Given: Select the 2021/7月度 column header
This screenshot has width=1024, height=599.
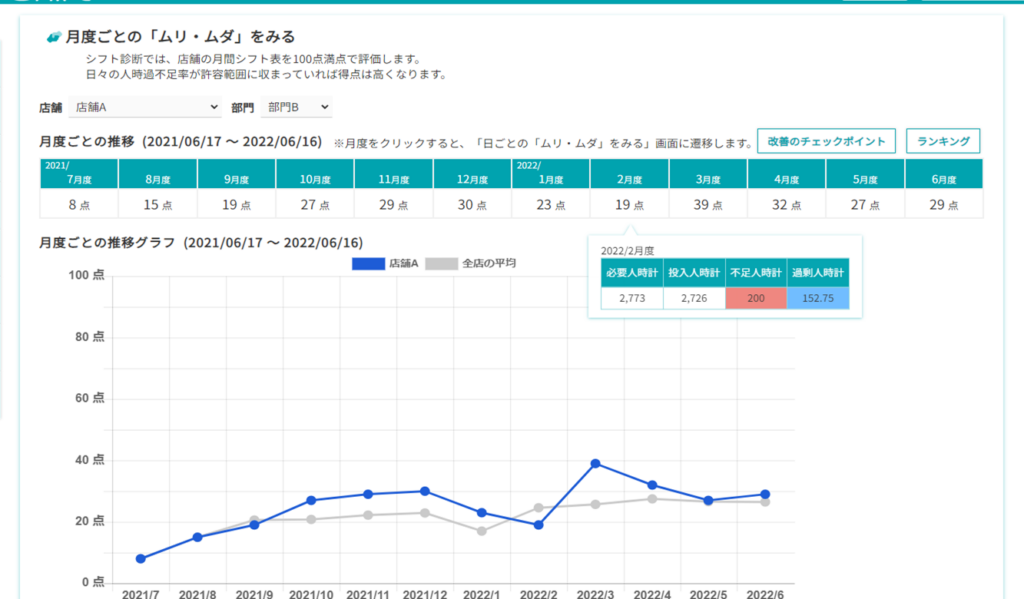Looking at the screenshot, I should point(79,174).
